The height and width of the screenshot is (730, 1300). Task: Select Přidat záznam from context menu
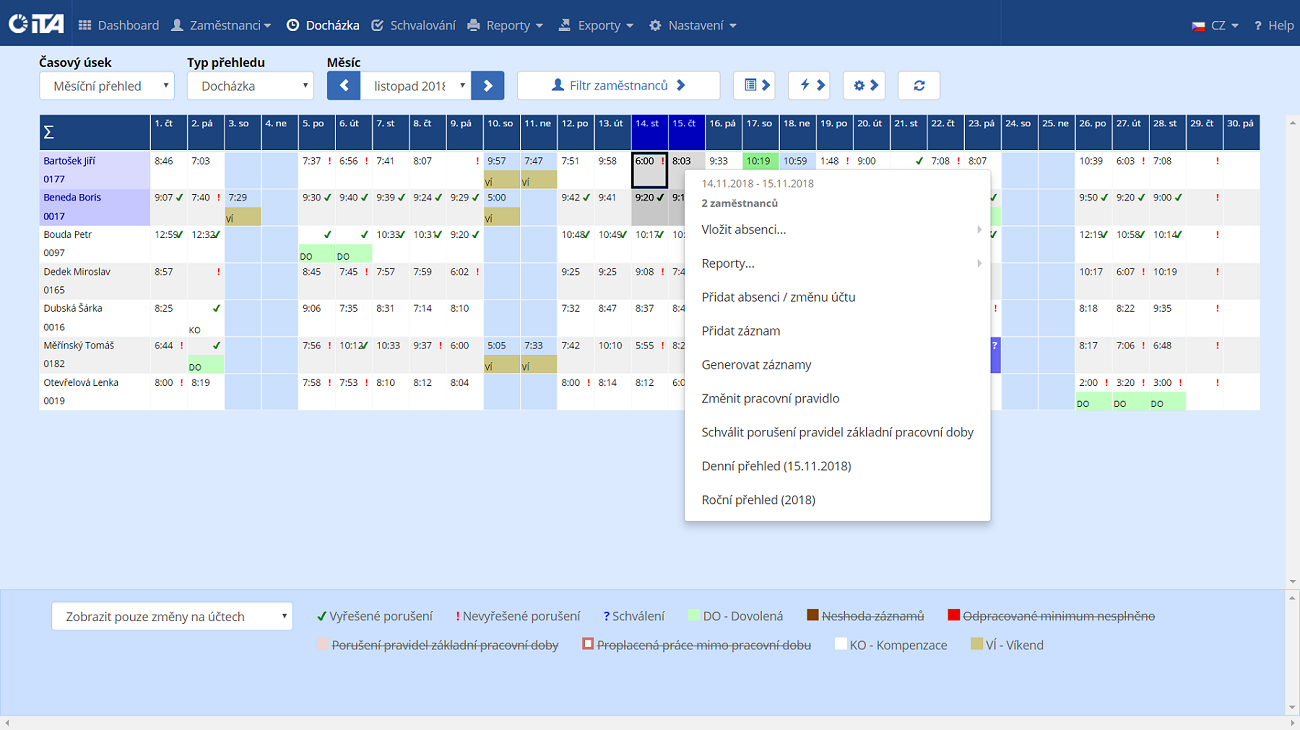tap(741, 331)
